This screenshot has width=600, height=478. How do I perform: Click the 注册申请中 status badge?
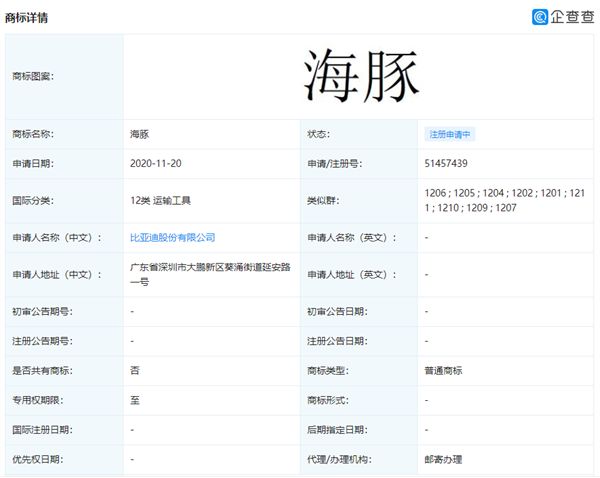click(450, 134)
